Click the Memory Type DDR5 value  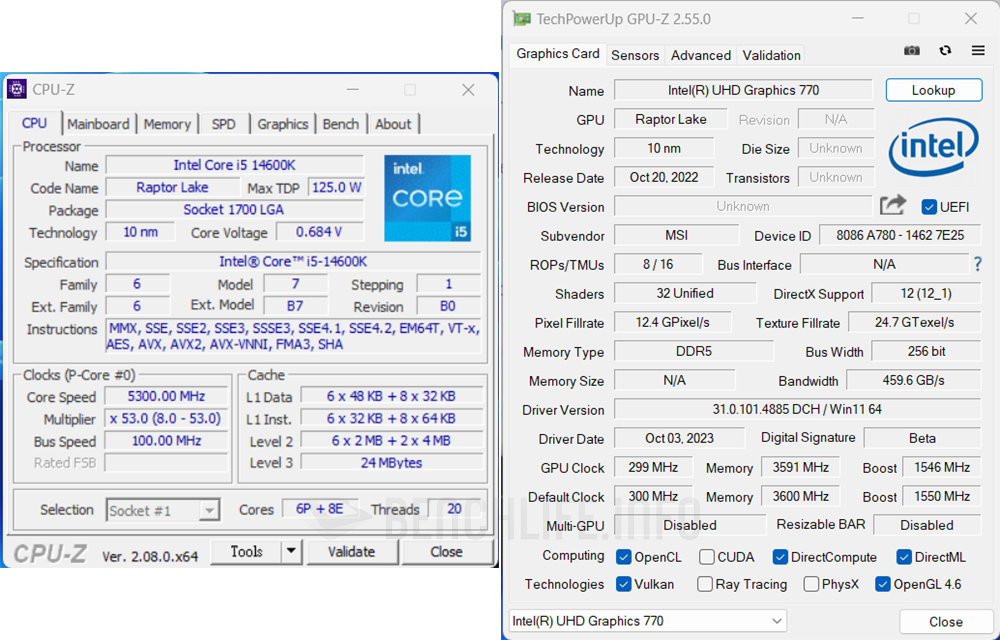pyautogui.click(x=694, y=351)
